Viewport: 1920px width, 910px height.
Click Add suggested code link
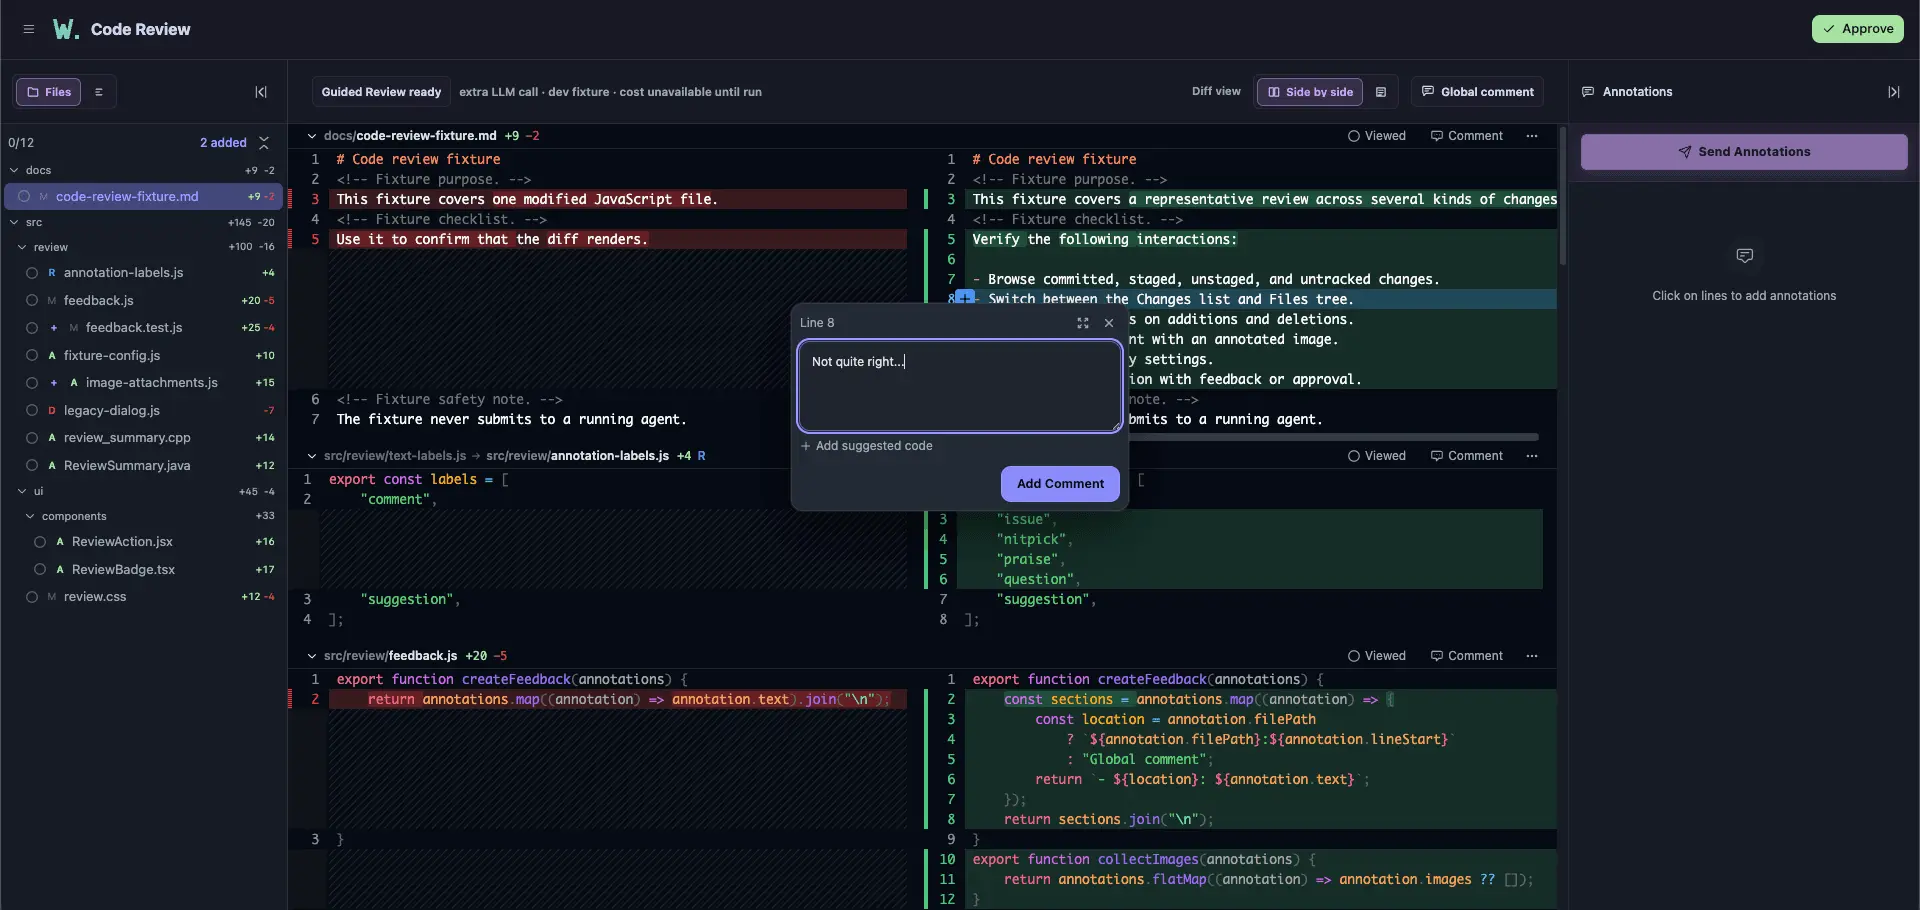[x=866, y=446]
